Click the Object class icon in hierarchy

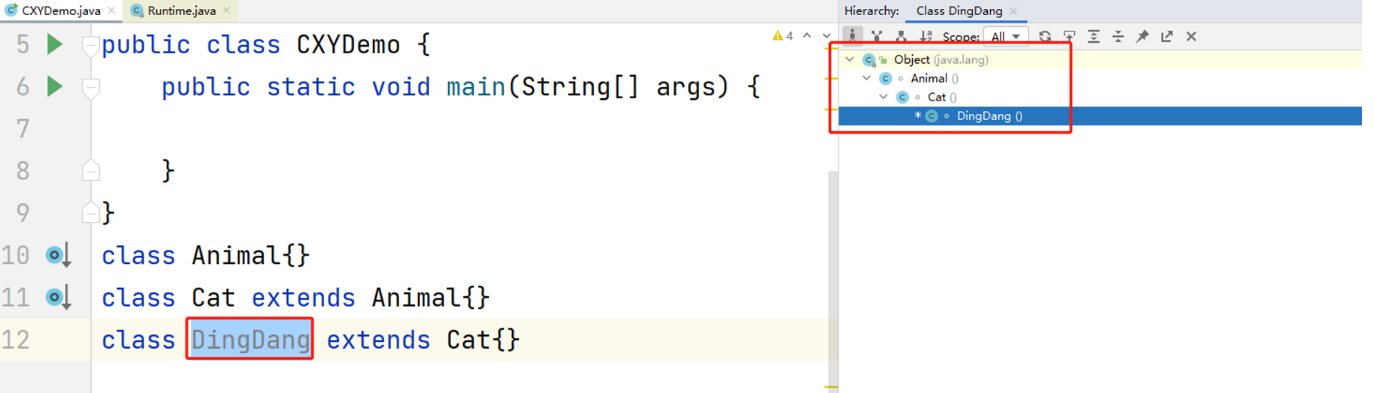coord(869,60)
